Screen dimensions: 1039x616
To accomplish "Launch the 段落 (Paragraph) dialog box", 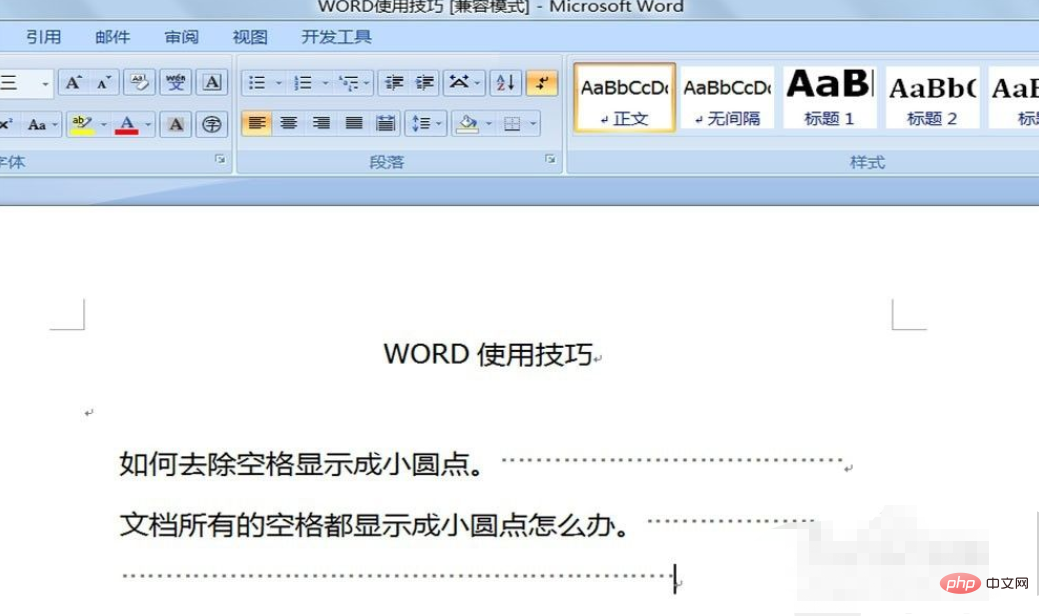I will coord(550,160).
